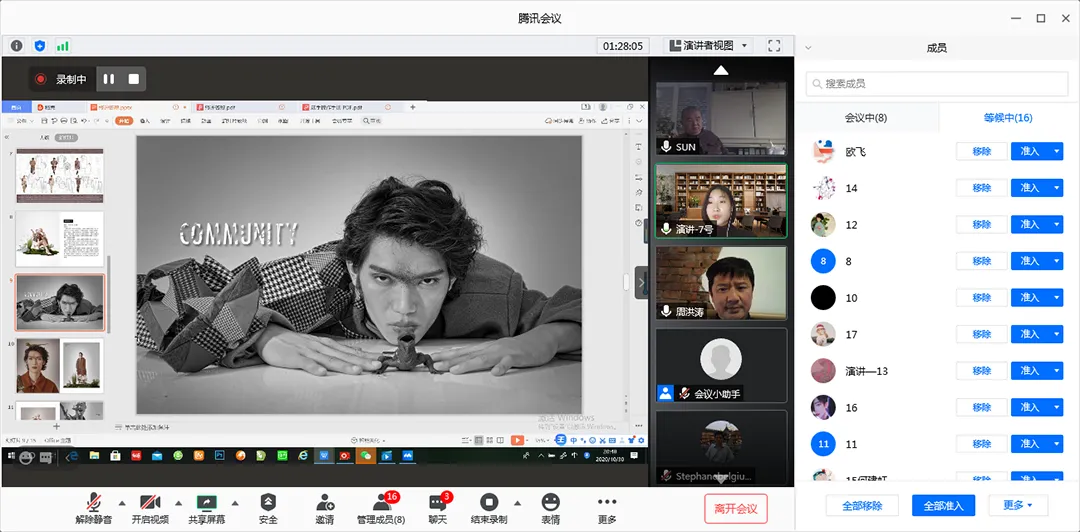This screenshot has height=532, width=1080.
Task: Expand audio options next to 解除静音
Action: click(122, 502)
